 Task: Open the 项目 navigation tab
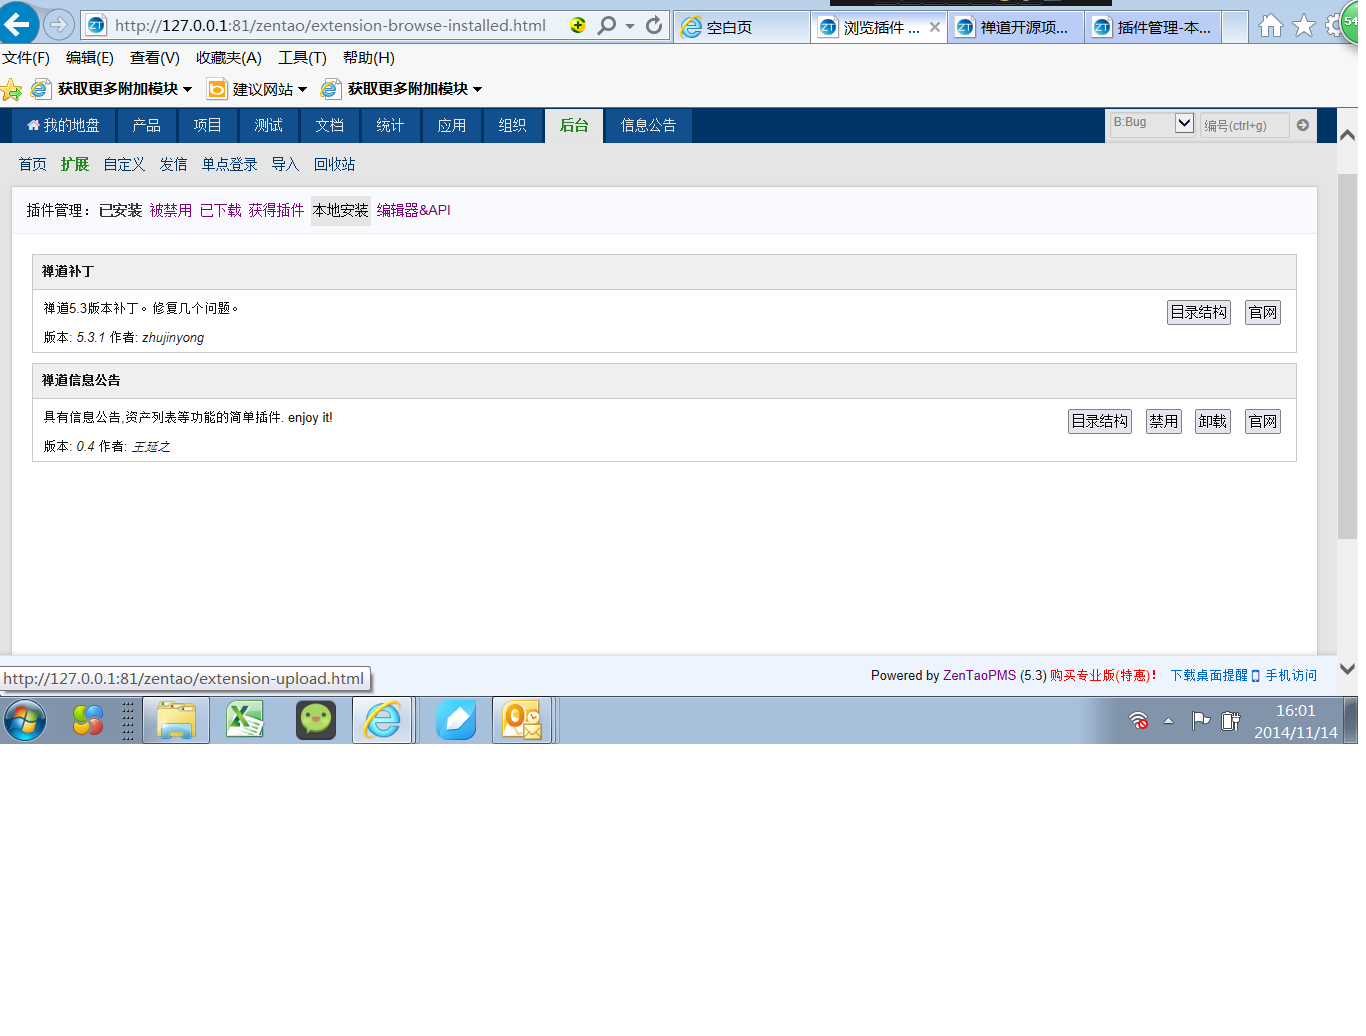[x=207, y=125]
